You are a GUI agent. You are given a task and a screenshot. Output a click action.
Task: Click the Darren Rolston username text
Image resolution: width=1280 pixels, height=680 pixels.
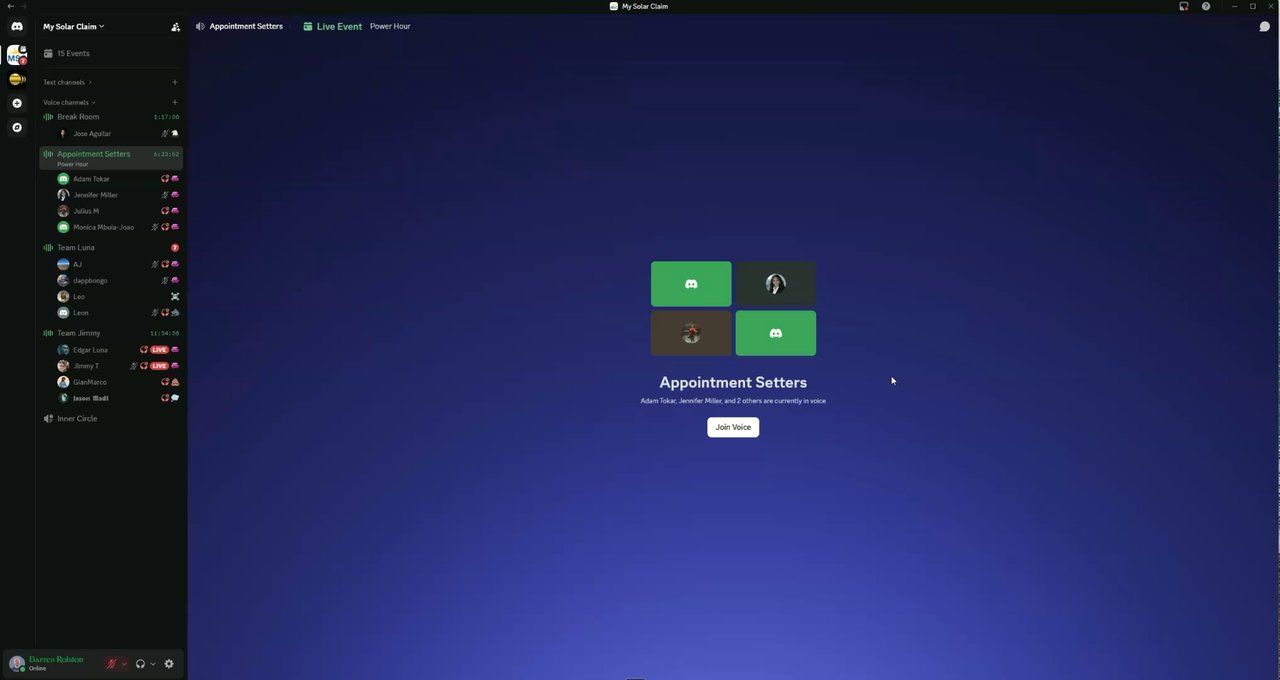56,660
